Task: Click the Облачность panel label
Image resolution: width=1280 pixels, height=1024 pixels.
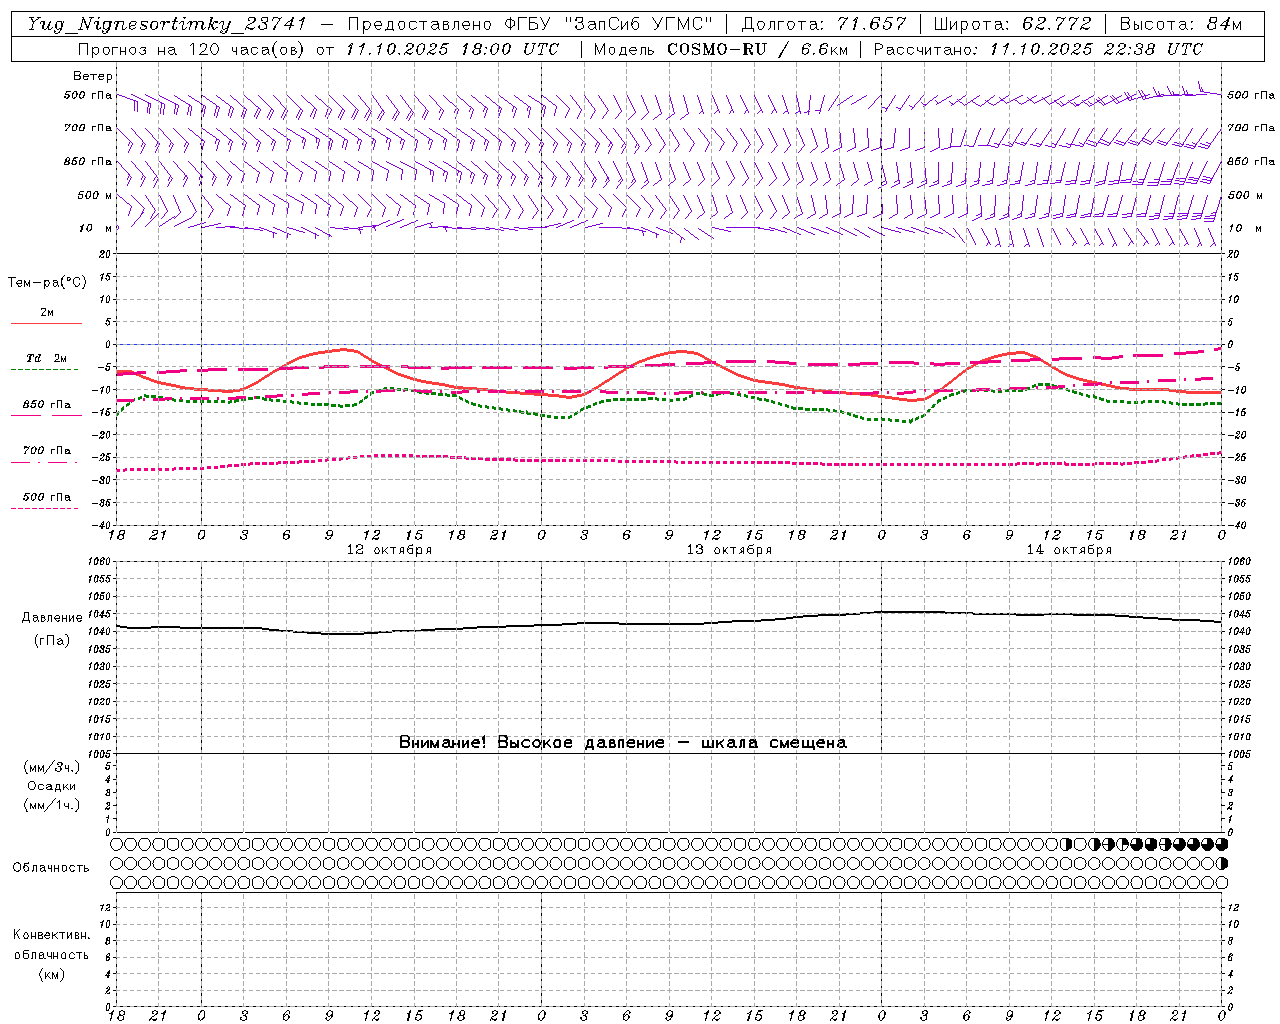Action: click(x=51, y=868)
